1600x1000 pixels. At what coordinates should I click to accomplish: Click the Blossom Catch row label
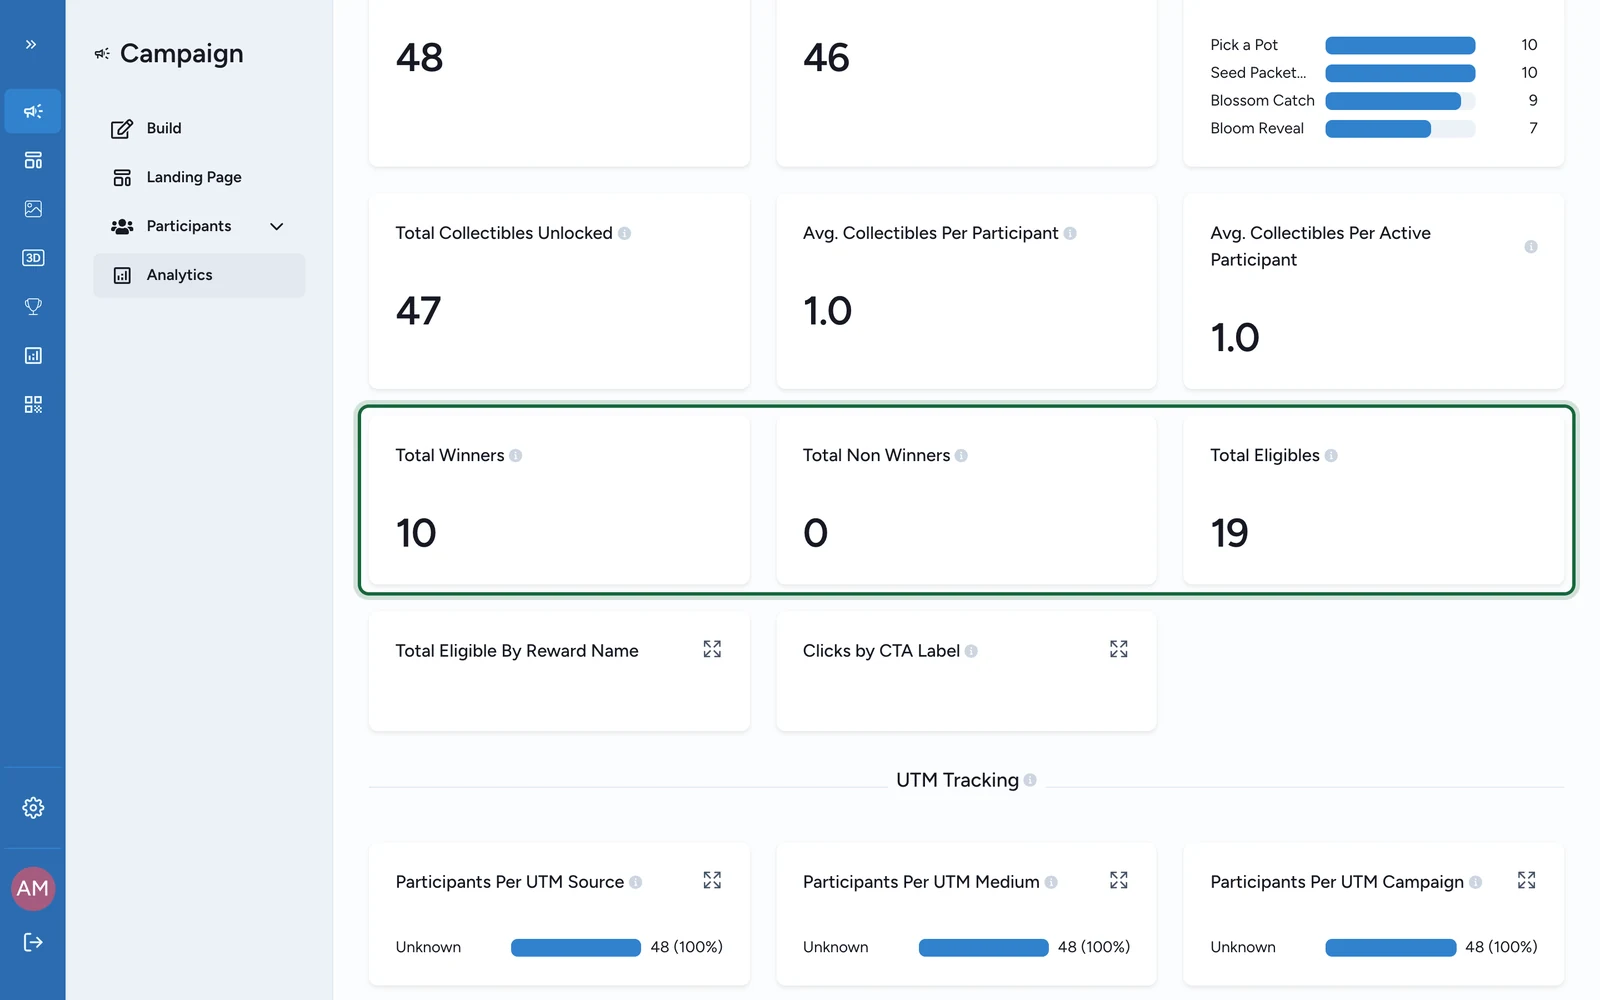tap(1262, 100)
